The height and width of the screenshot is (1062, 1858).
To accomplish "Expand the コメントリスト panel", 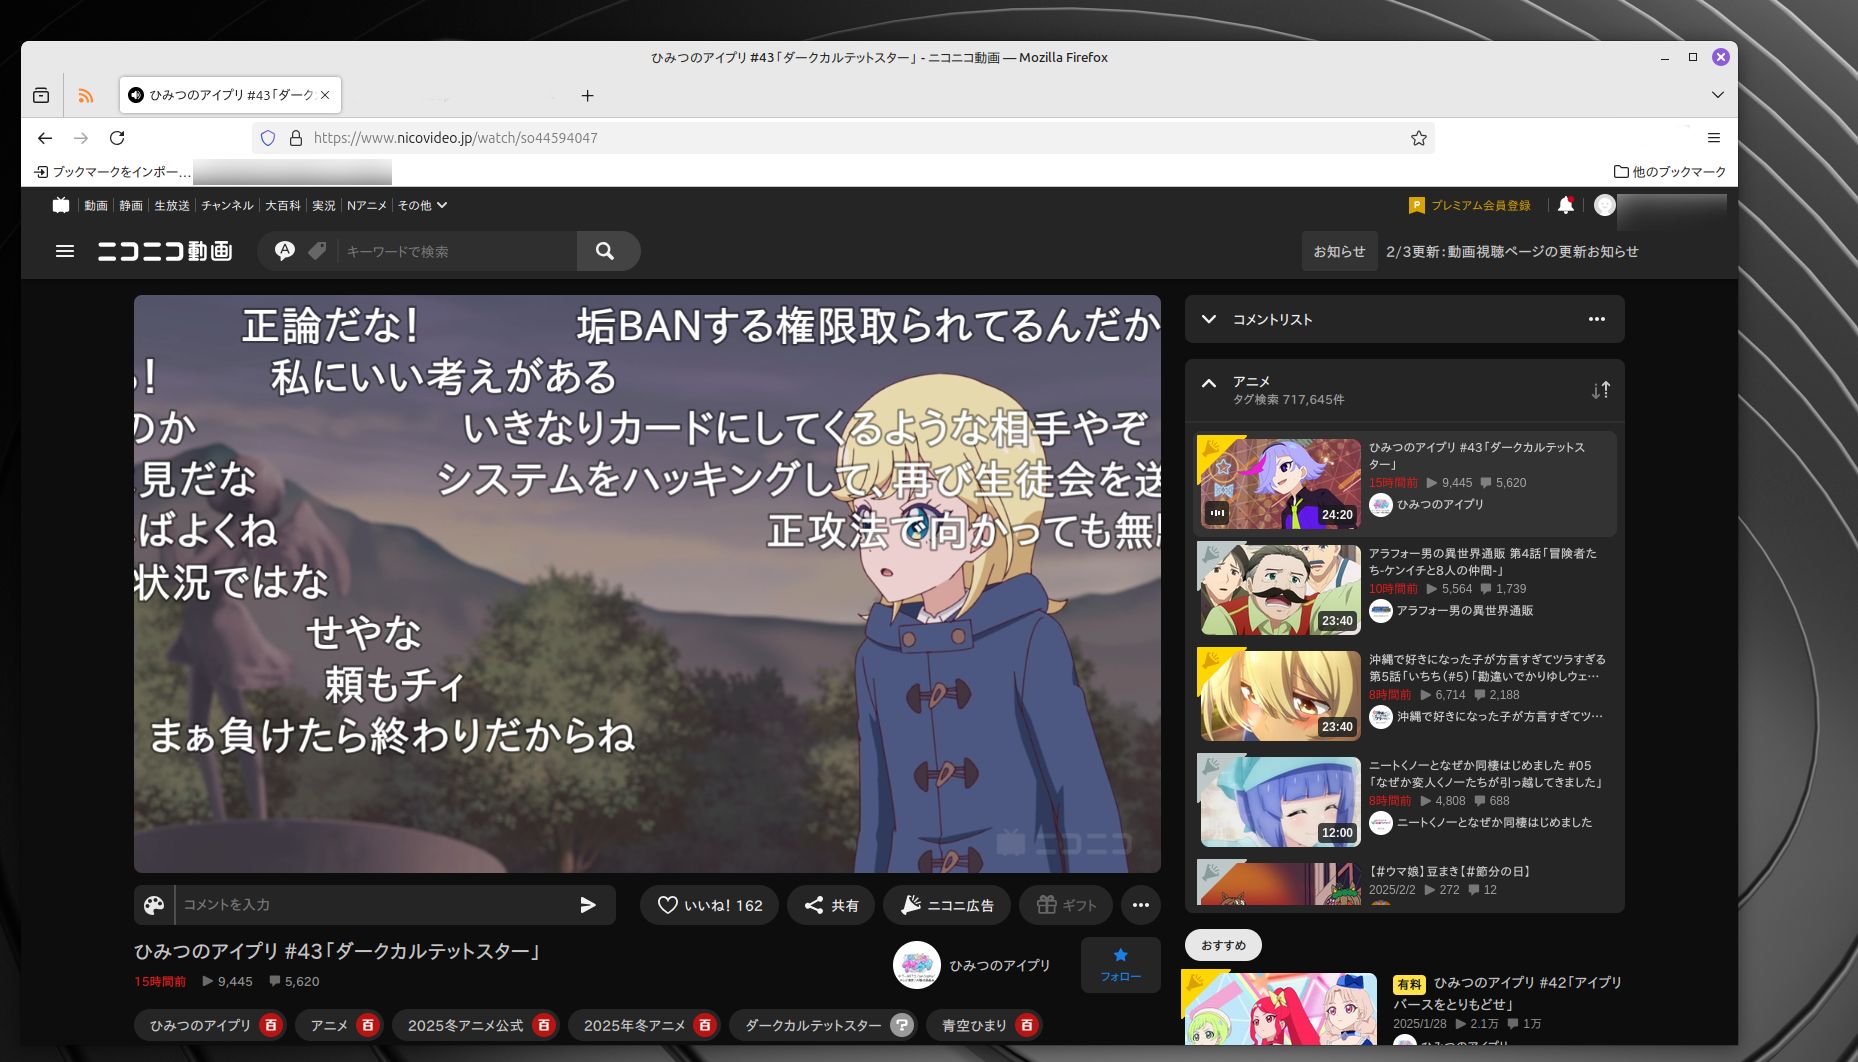I will click(1209, 319).
